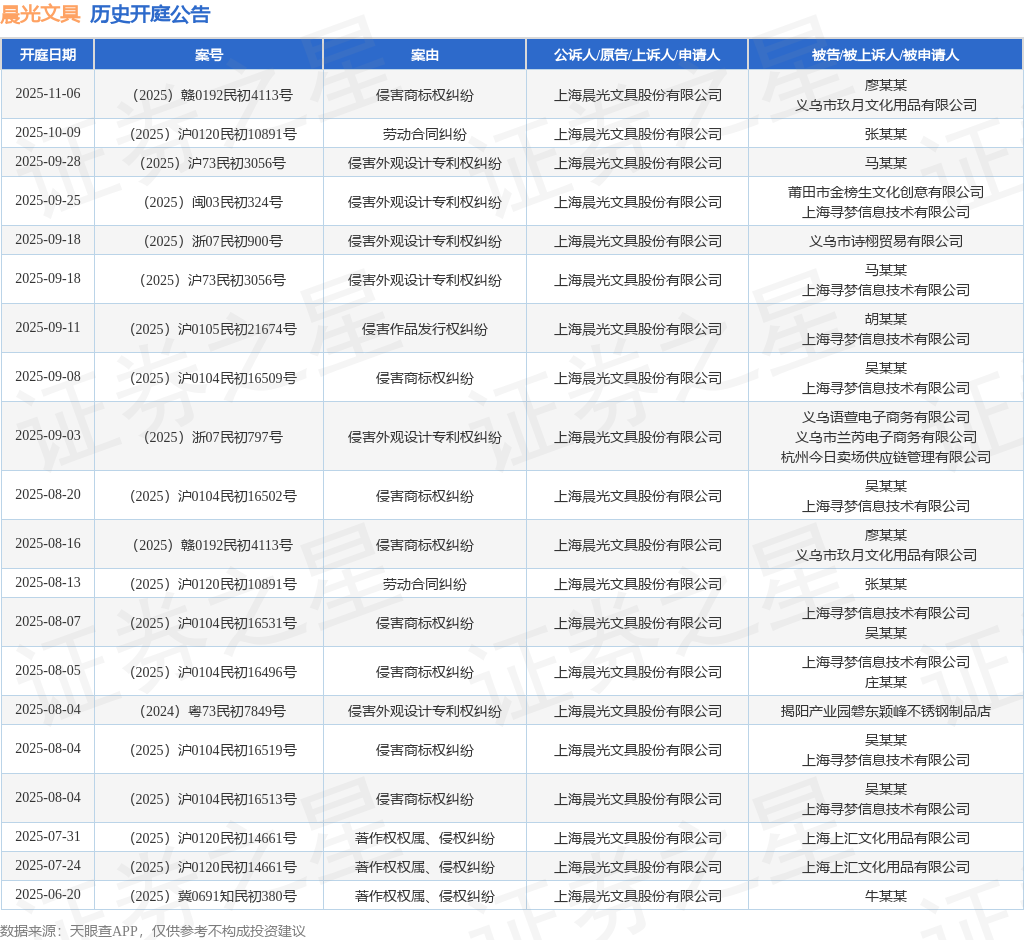Select case number 沪73民初3056号 in 2025-09-28 row
The image size is (1024, 940).
[213, 163]
